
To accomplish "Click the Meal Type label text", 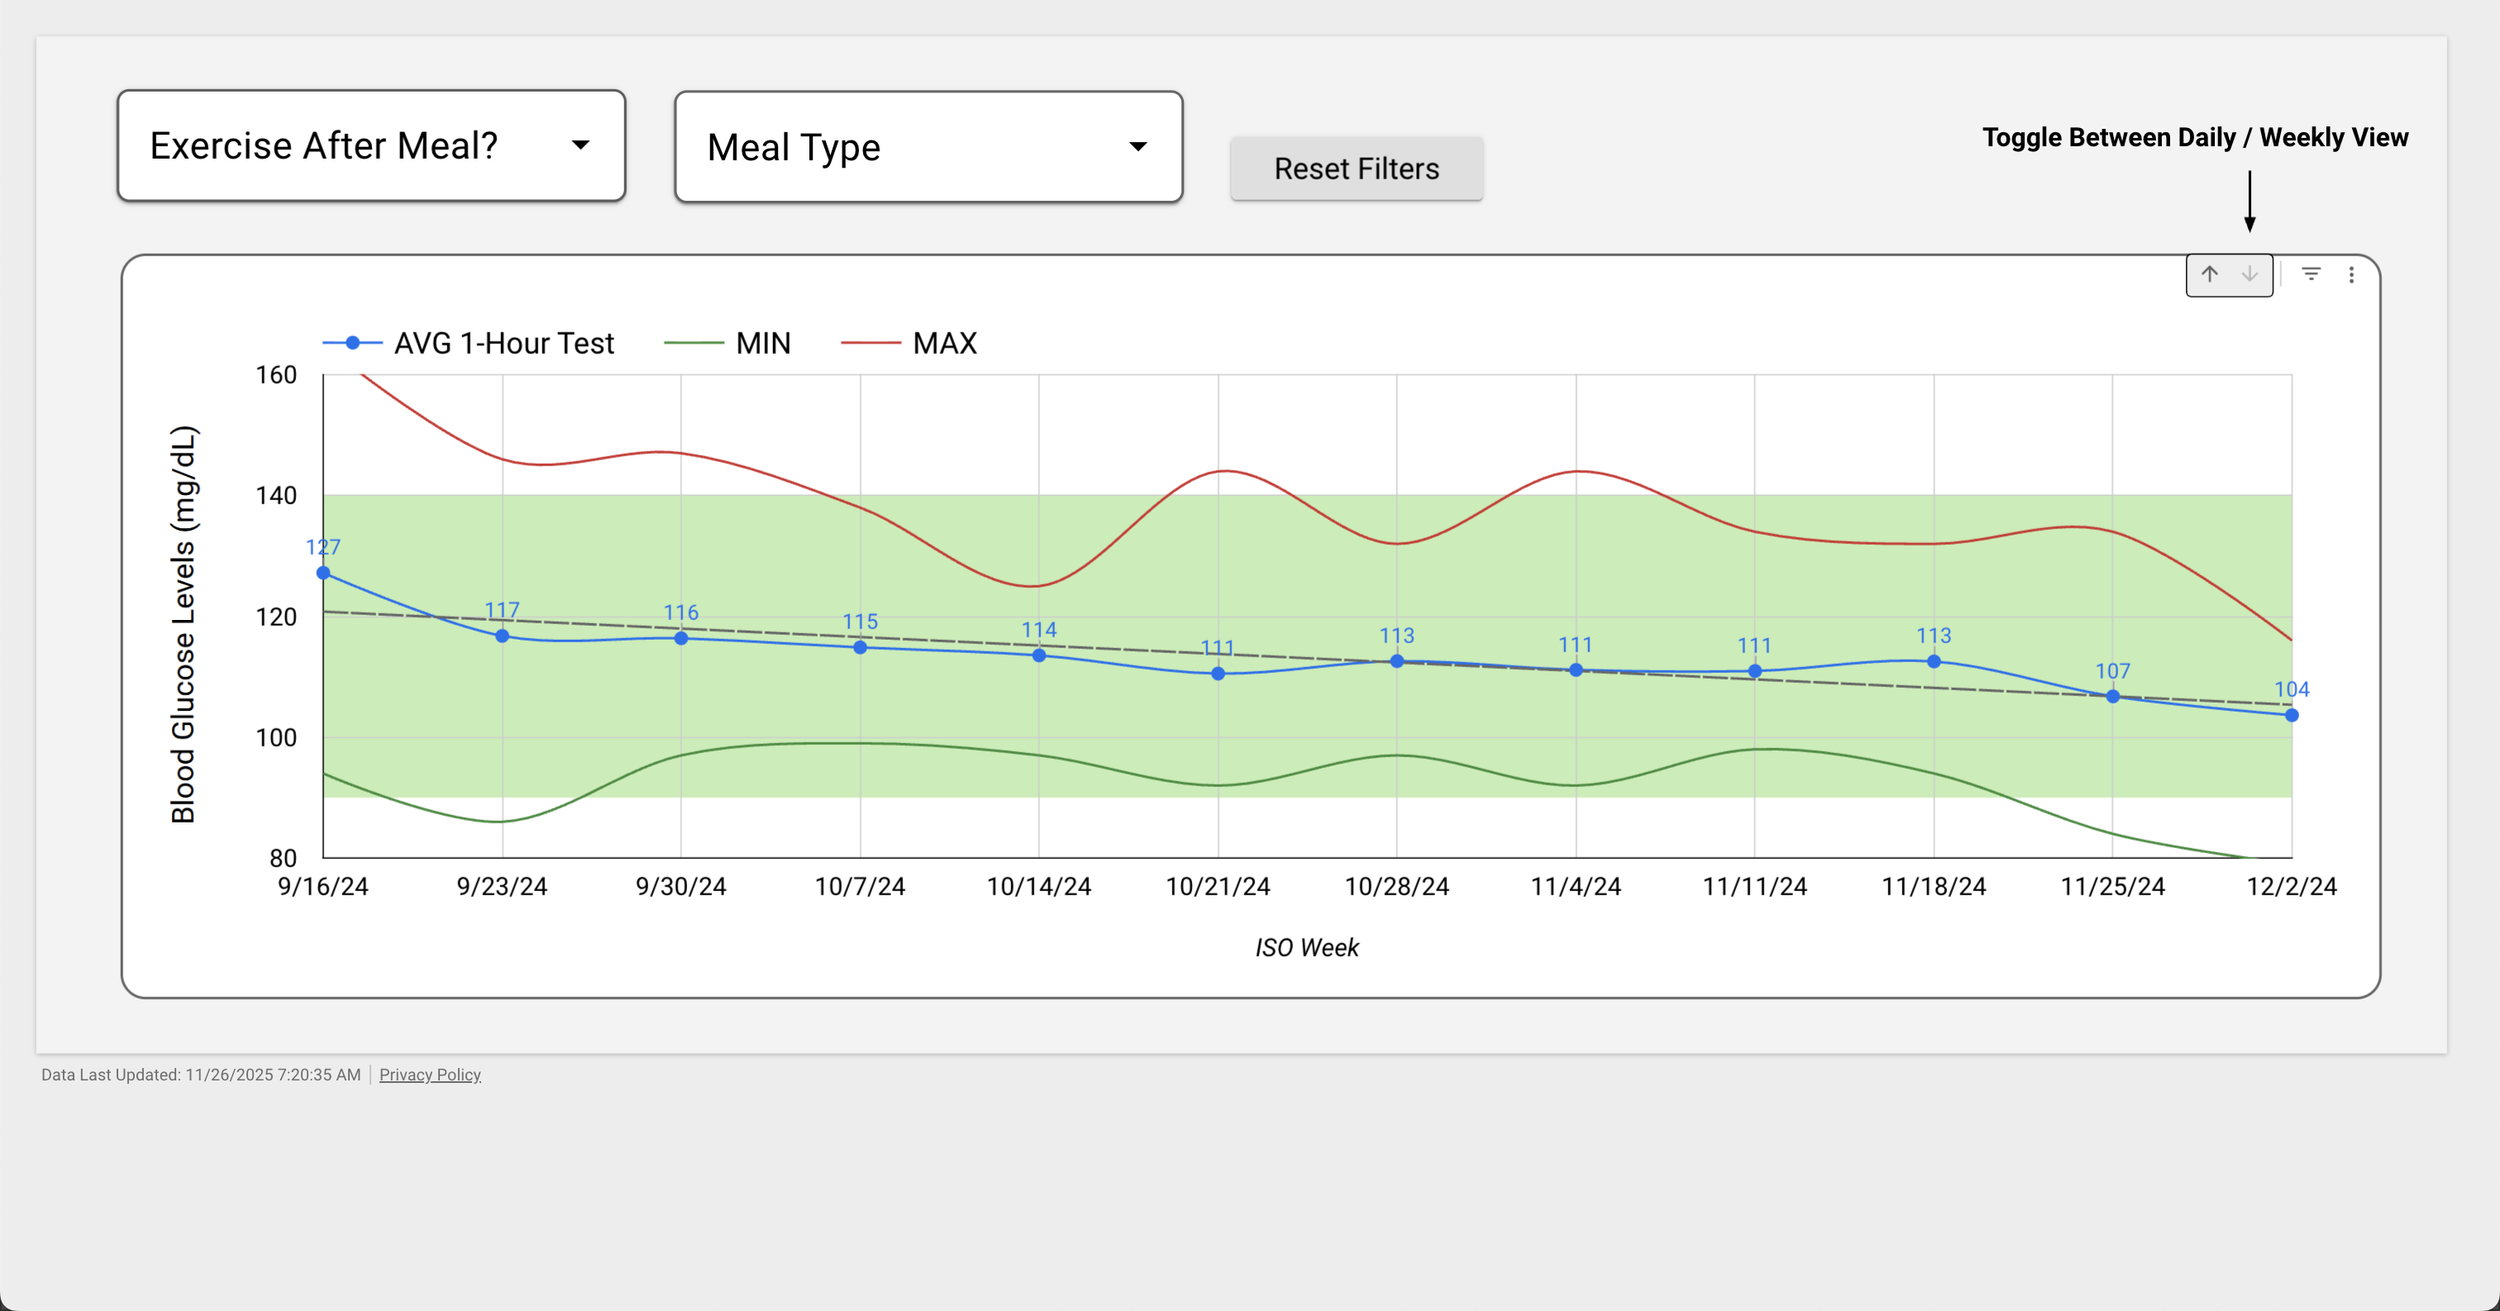I will tap(793, 148).
